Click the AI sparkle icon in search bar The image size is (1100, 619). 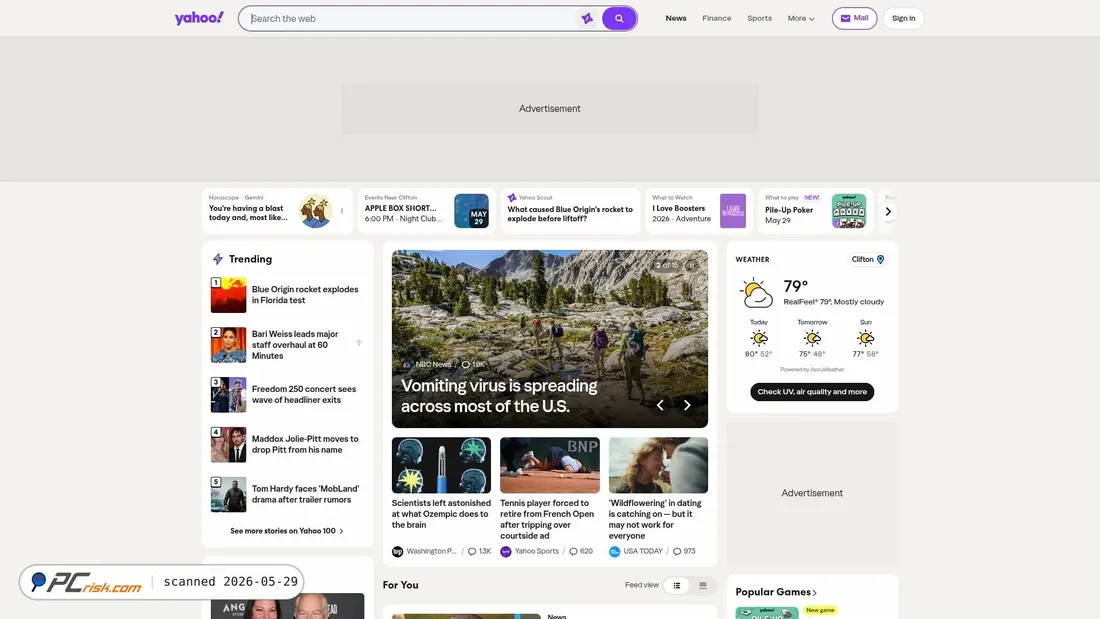click(587, 18)
